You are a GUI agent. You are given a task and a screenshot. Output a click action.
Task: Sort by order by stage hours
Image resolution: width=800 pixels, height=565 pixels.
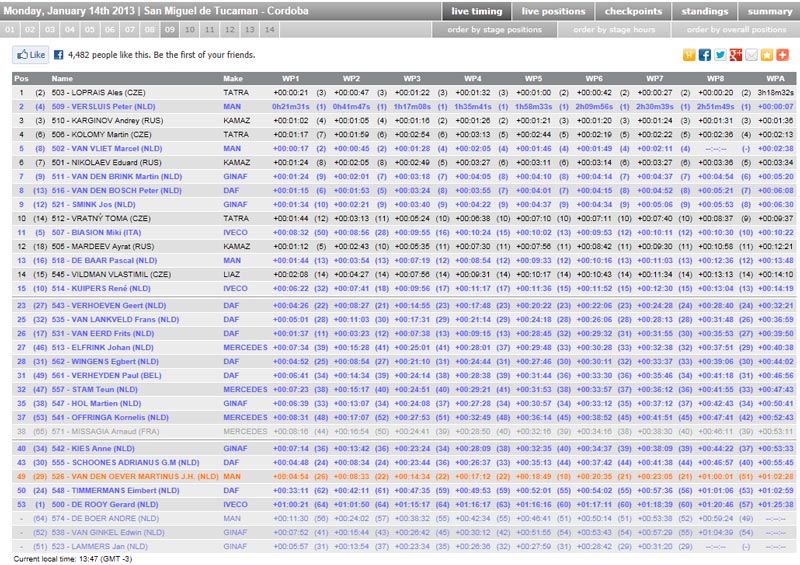click(x=614, y=30)
